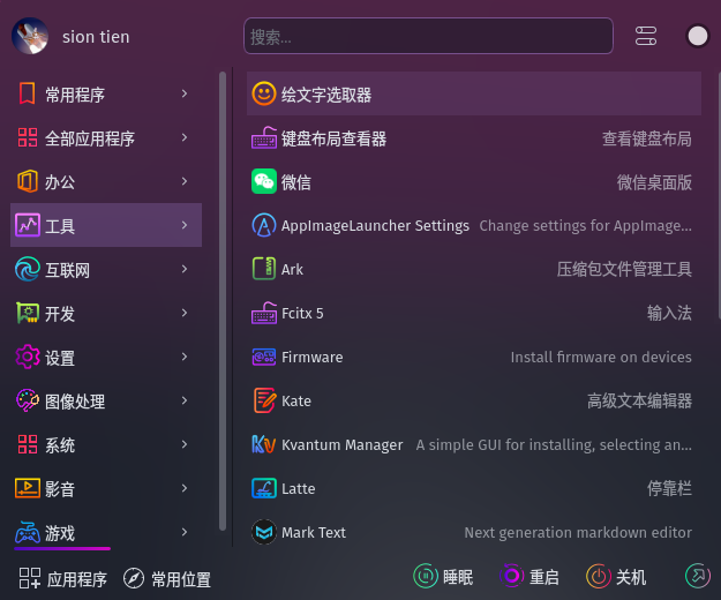Launch the Mark Text editor icon
This screenshot has width=721, height=600.
pos(264,533)
